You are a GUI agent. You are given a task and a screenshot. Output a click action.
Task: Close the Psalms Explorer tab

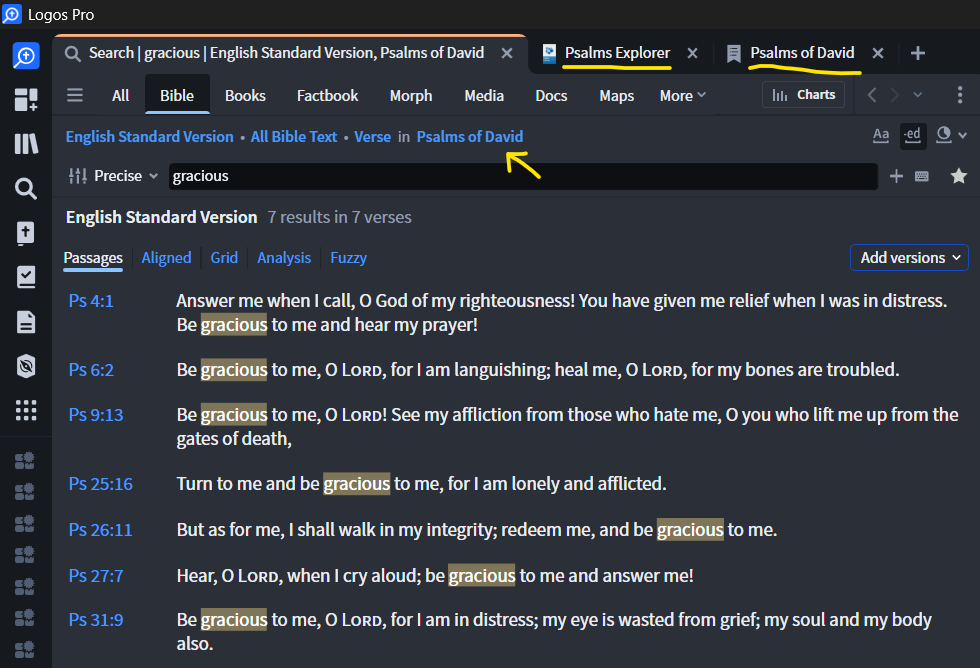tap(692, 53)
